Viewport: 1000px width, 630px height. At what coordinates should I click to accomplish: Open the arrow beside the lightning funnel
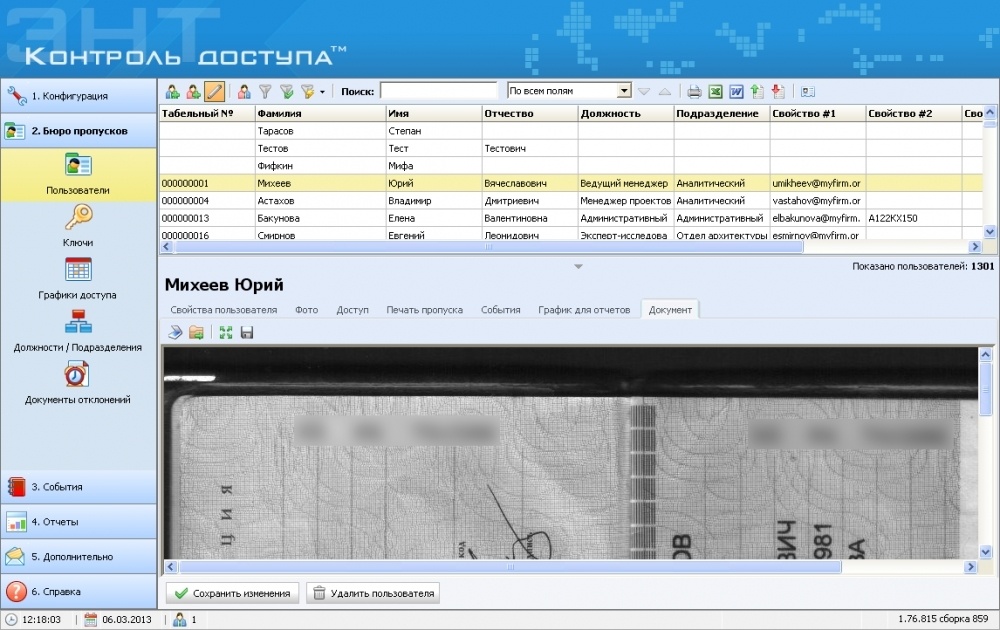coord(322,92)
